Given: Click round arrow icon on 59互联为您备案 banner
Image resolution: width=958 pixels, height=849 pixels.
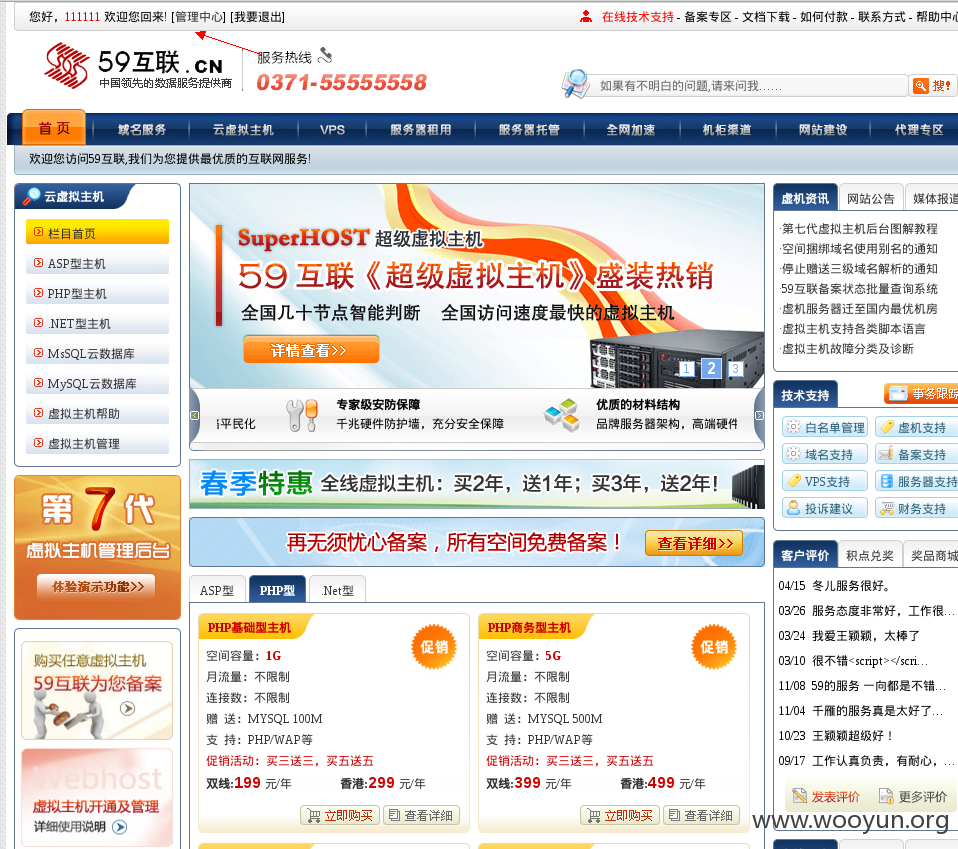Looking at the screenshot, I should click(127, 709).
